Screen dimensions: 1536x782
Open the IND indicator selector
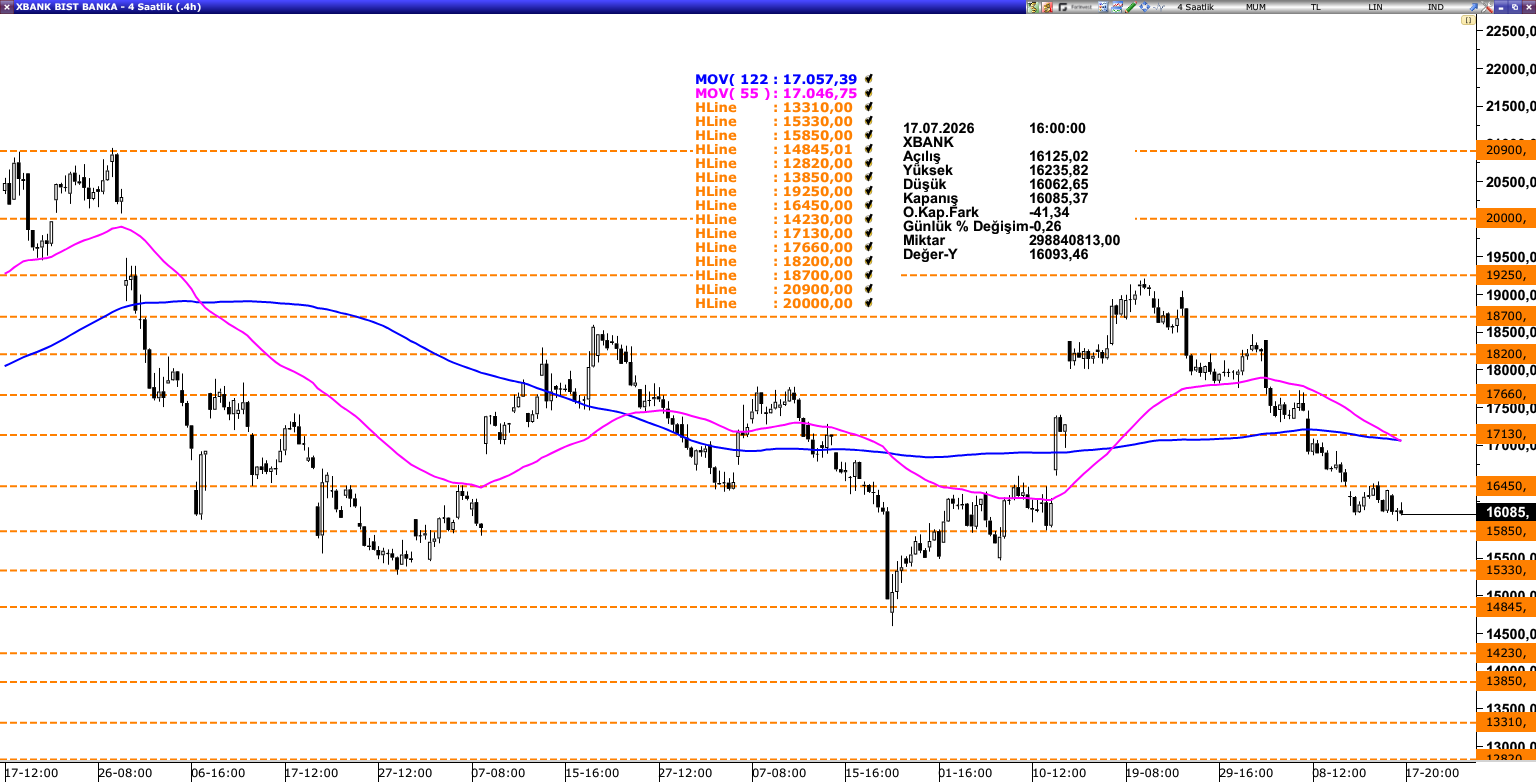(x=1436, y=7)
